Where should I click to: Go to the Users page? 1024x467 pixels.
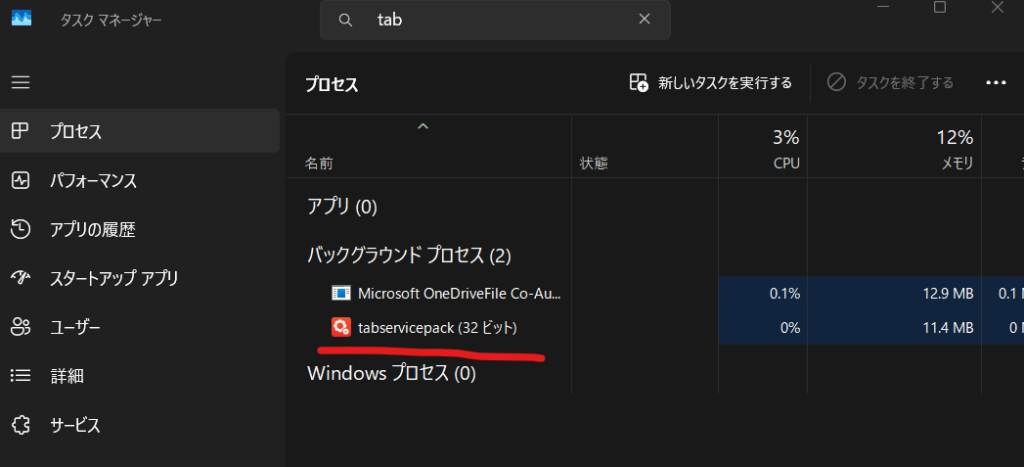(x=75, y=327)
